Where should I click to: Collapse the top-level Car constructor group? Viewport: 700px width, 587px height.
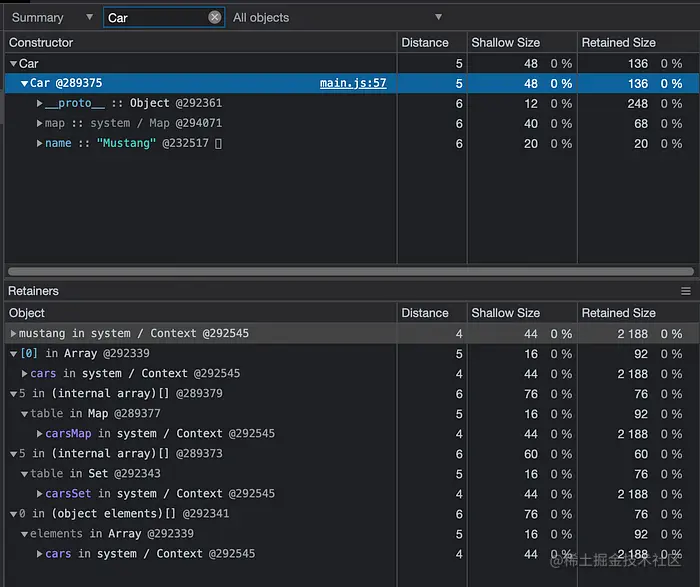13,64
